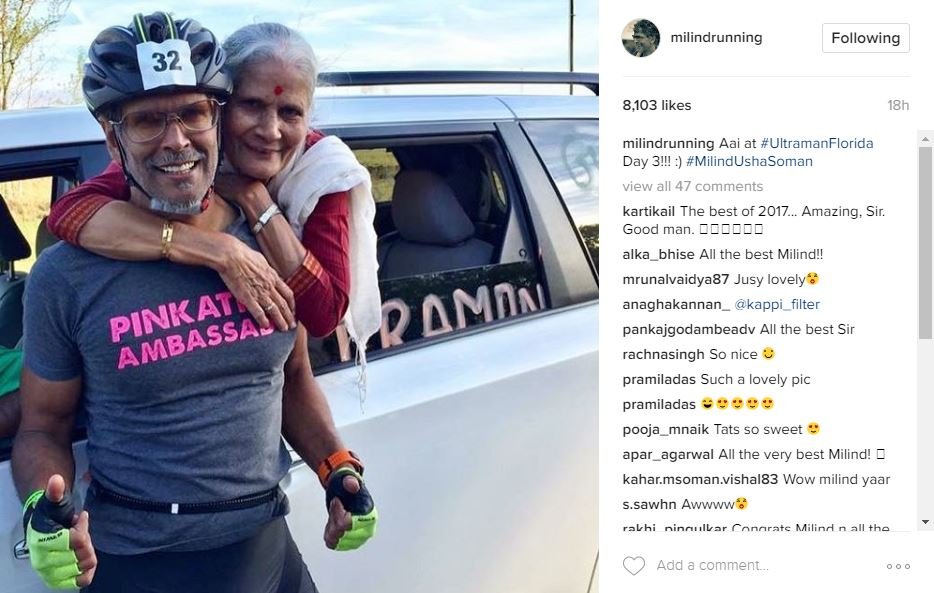Screen dimensions: 934x593
Task: Click the post photo
Action: (x=299, y=296)
